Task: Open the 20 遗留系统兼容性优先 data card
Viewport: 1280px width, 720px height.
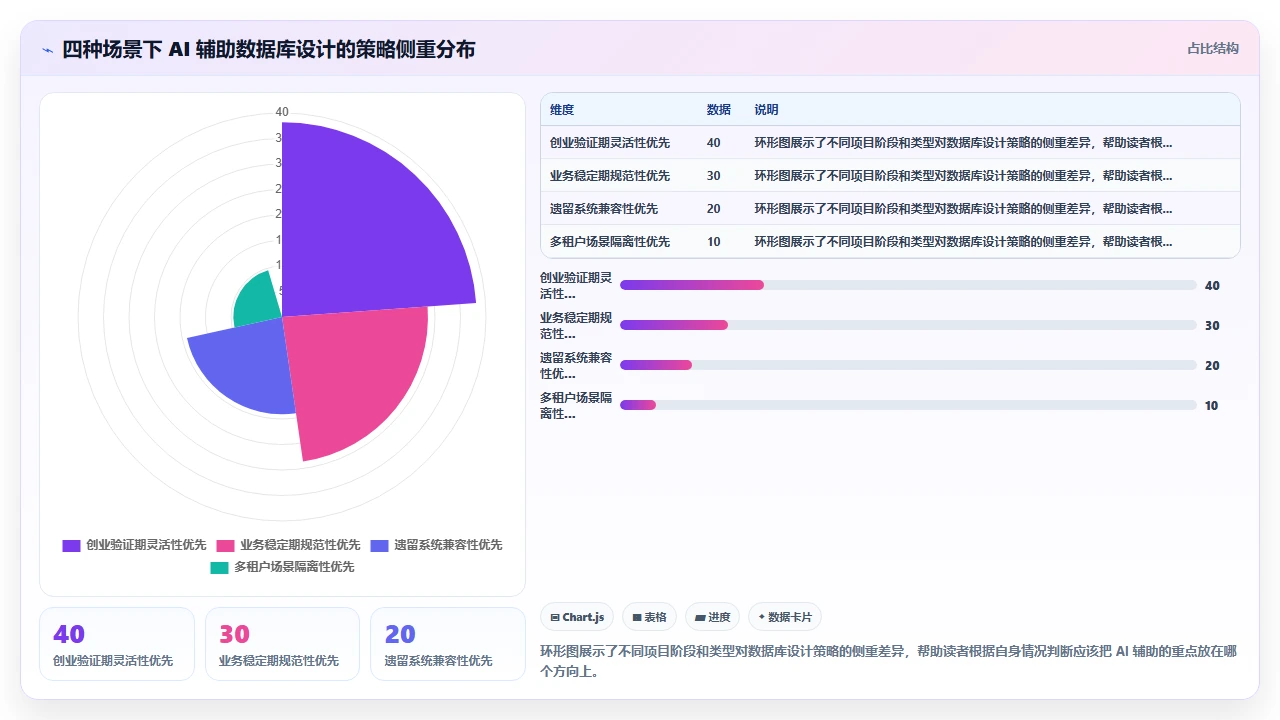Action: [447, 644]
